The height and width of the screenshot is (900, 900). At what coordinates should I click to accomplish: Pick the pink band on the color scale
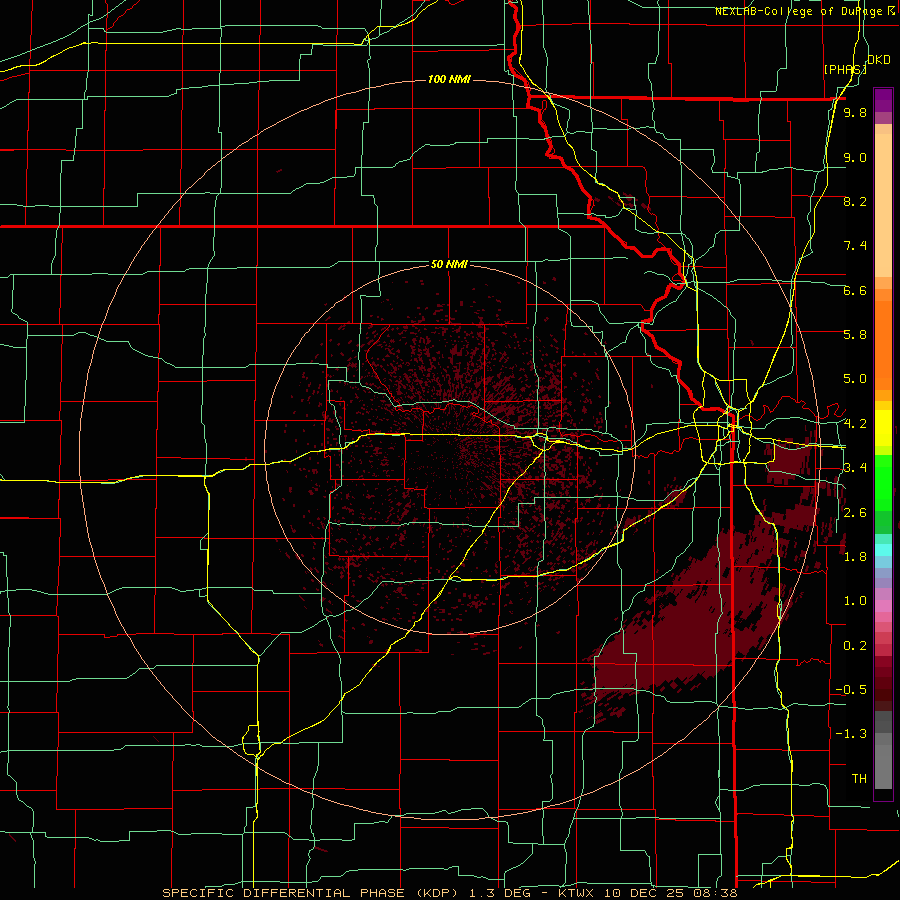[x=883, y=606]
